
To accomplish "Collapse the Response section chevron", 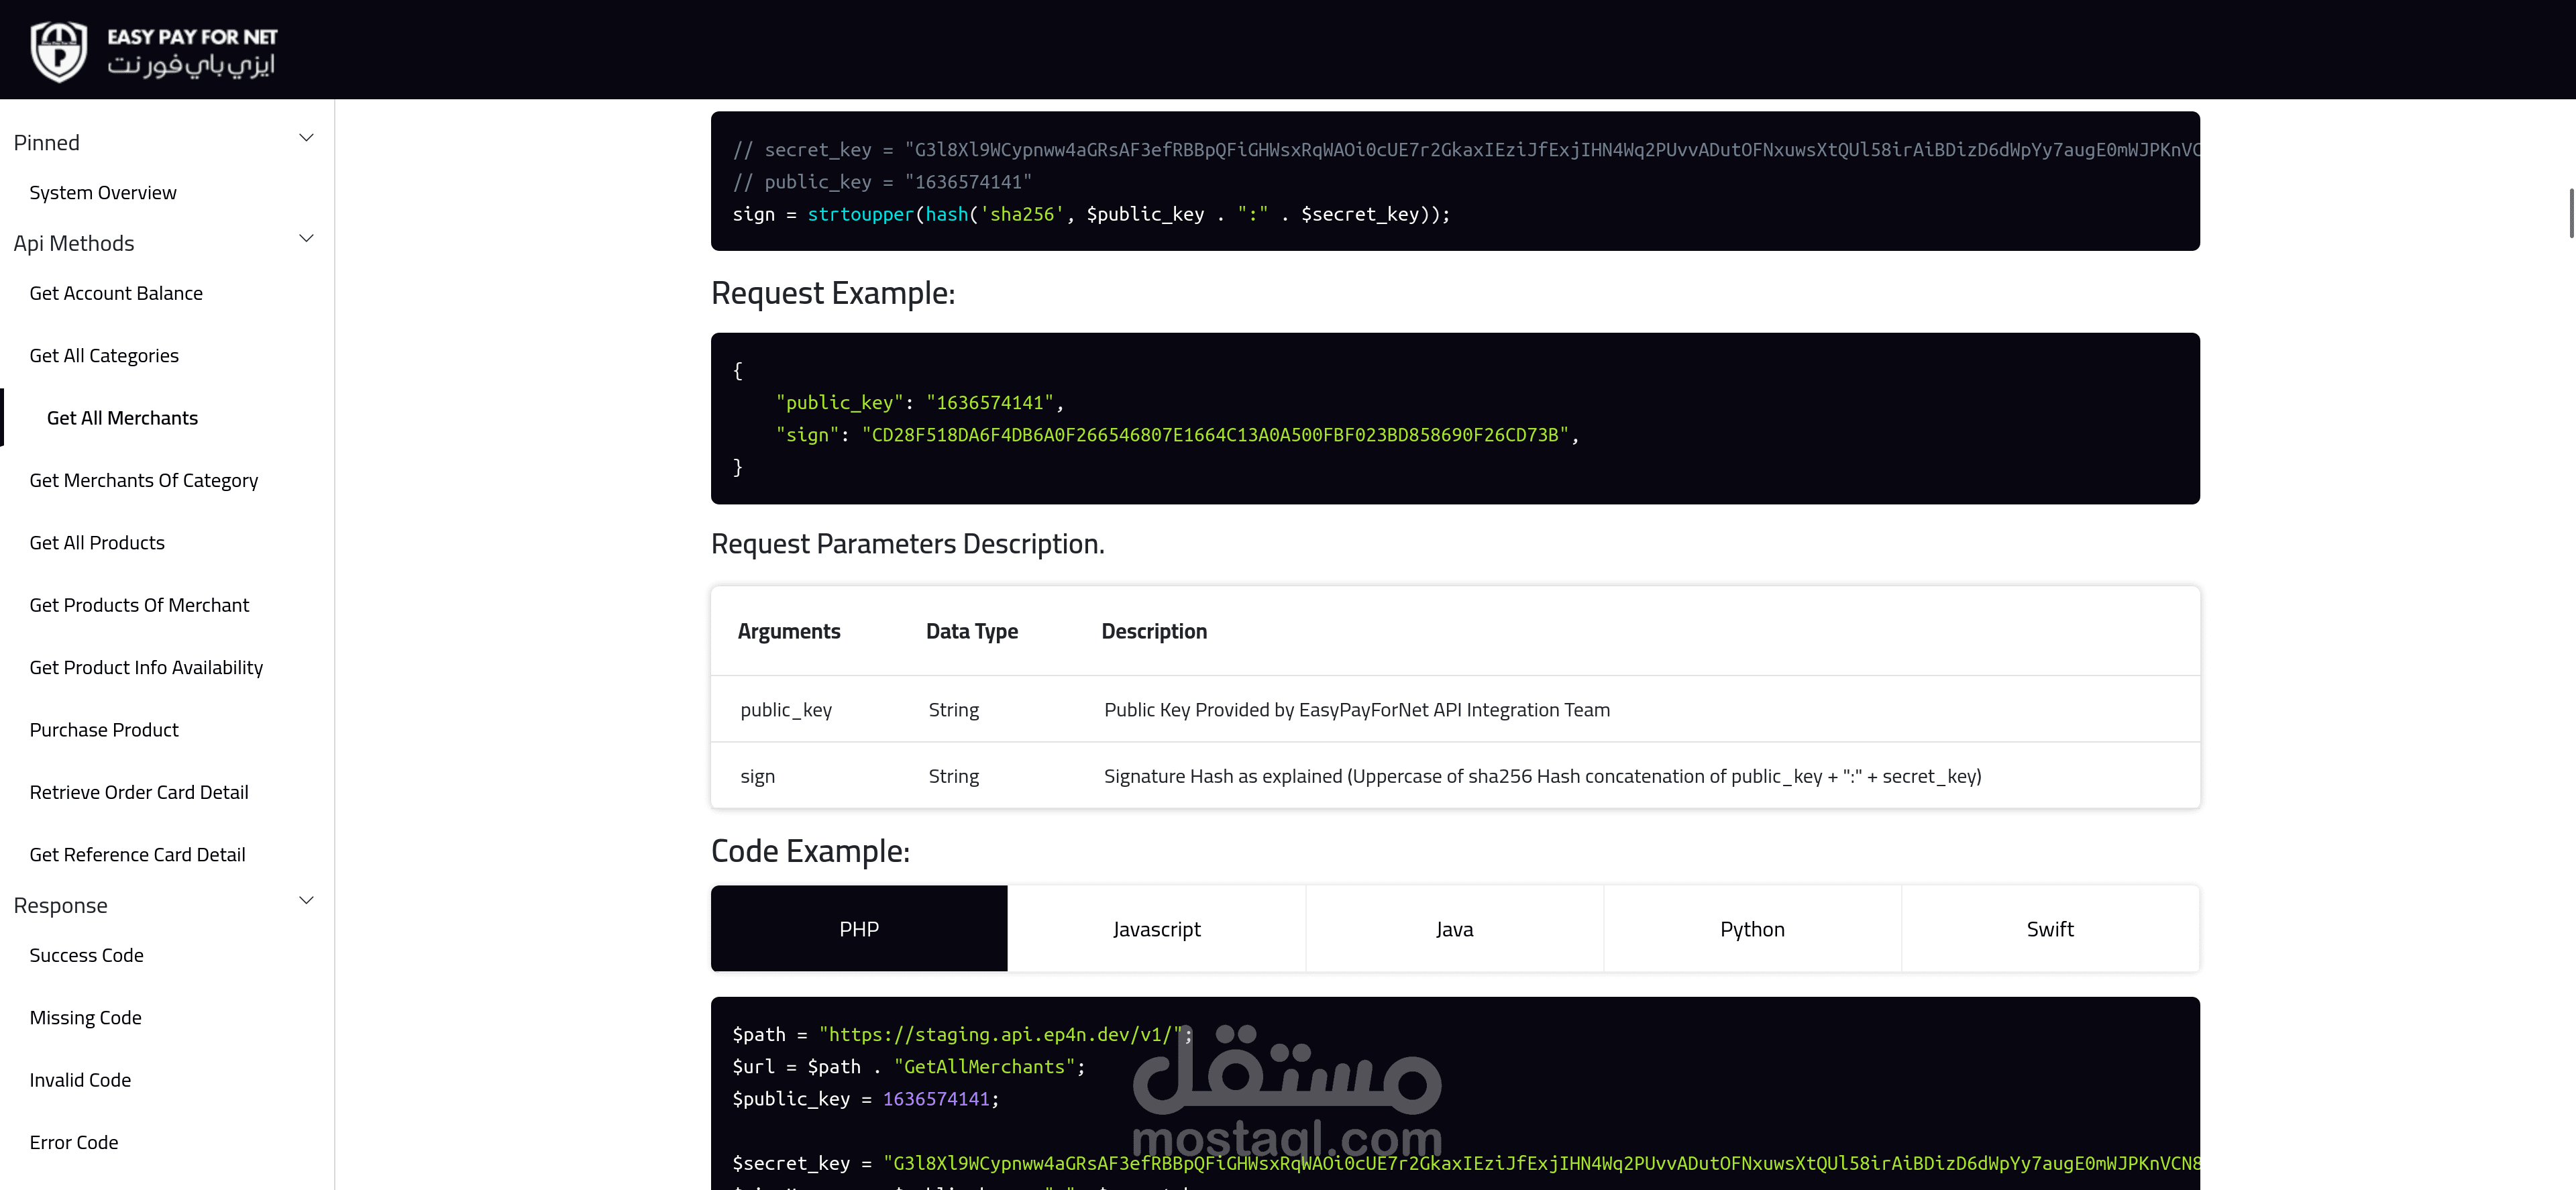I will pos(306,901).
